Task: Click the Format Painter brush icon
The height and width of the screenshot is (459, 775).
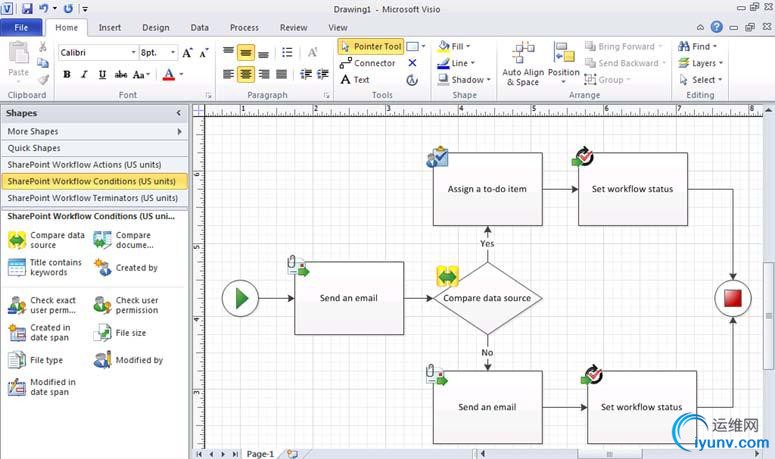Action: (x=43, y=79)
